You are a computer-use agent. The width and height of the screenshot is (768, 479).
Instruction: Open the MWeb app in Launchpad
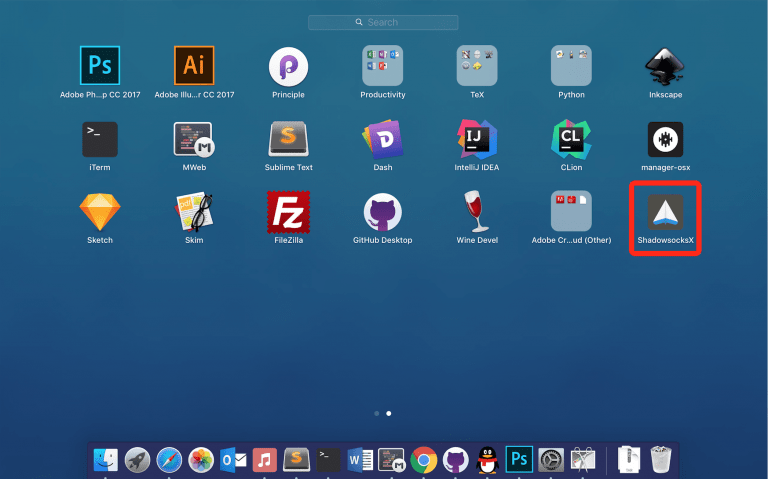(194, 140)
